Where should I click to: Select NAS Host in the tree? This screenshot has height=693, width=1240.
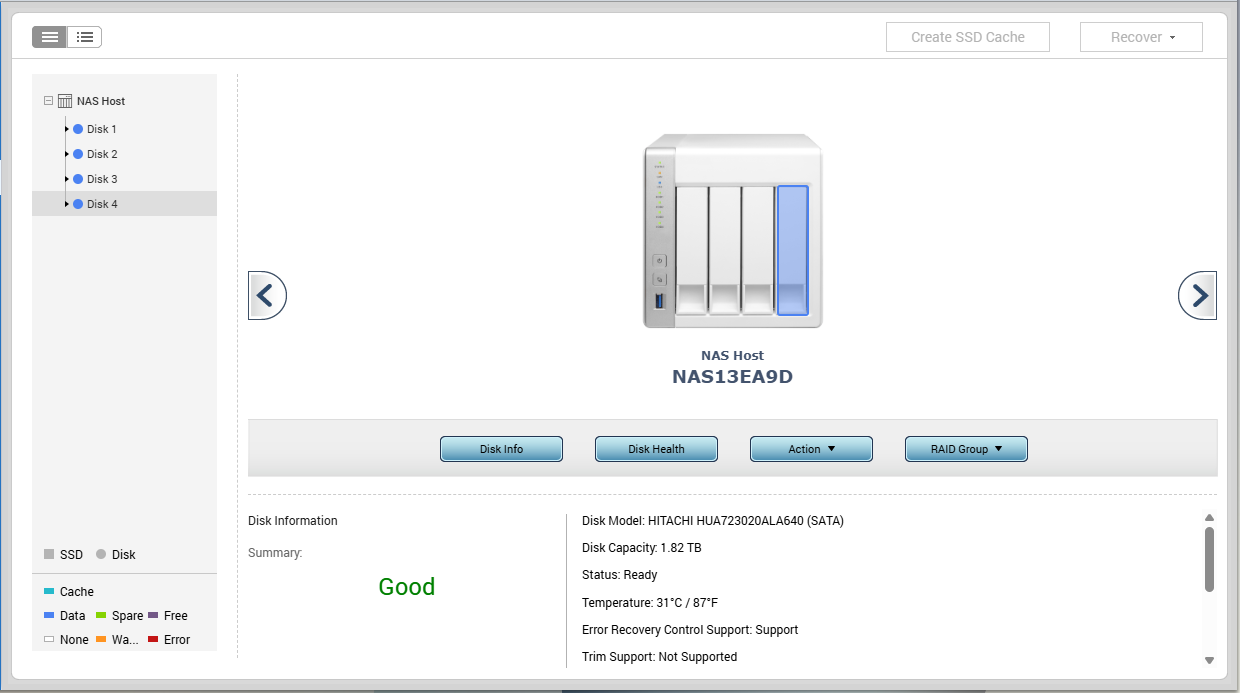point(101,101)
